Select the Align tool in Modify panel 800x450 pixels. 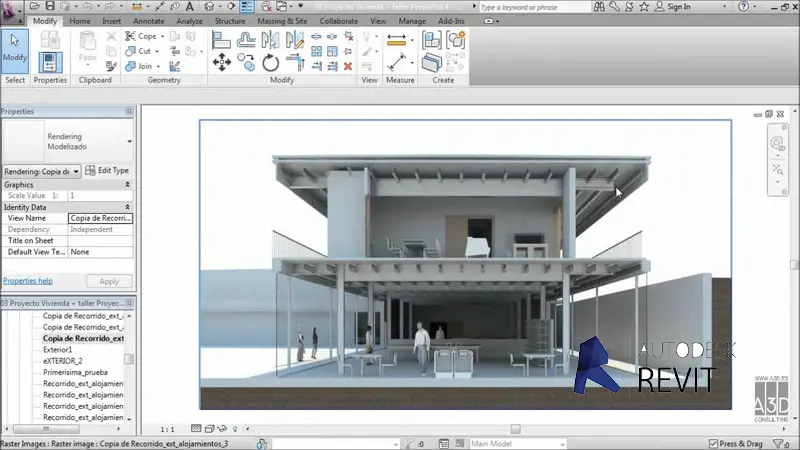pyautogui.click(x=220, y=40)
